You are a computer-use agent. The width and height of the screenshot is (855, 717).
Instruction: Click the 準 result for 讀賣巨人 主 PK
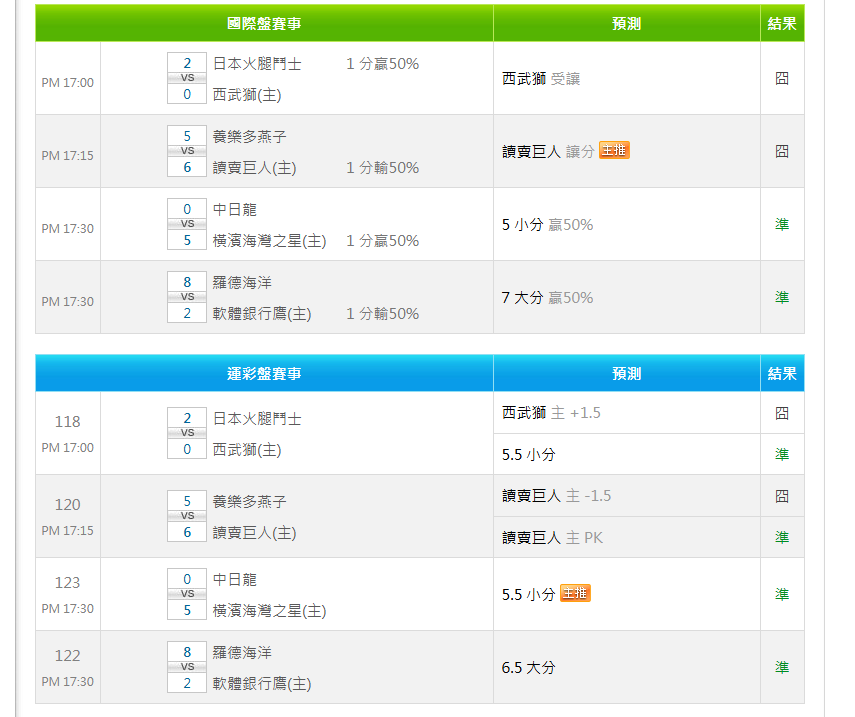tap(782, 537)
